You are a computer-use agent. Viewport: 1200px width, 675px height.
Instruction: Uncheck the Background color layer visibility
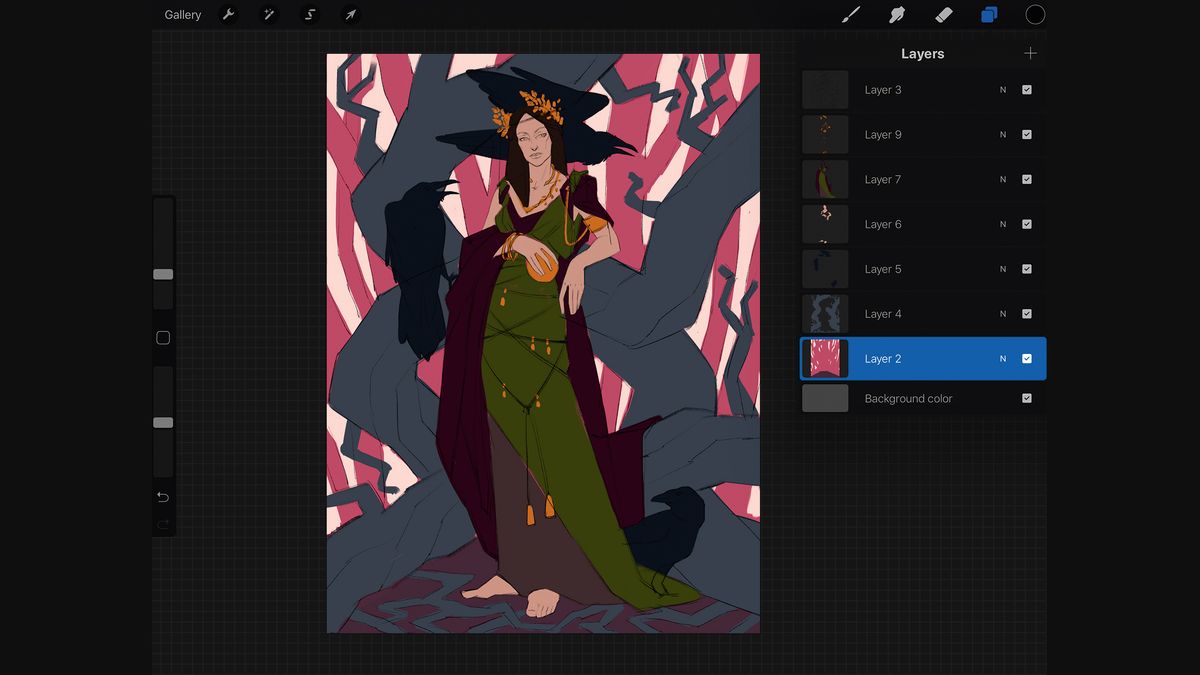[x=1026, y=398]
